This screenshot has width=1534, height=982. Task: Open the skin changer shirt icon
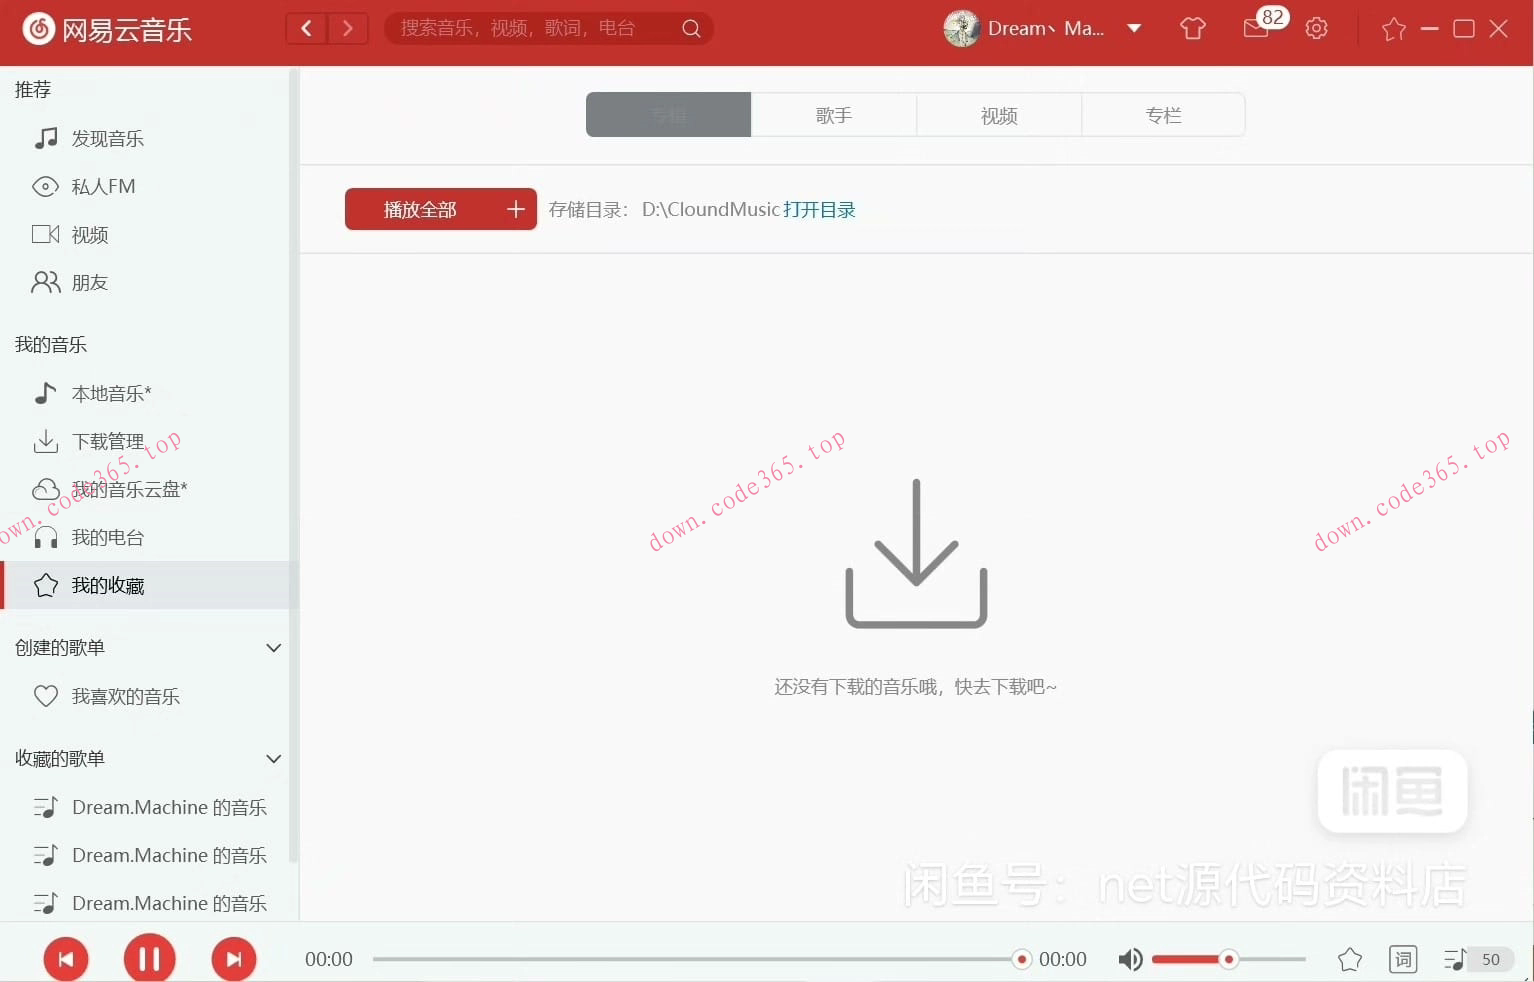tap(1193, 28)
